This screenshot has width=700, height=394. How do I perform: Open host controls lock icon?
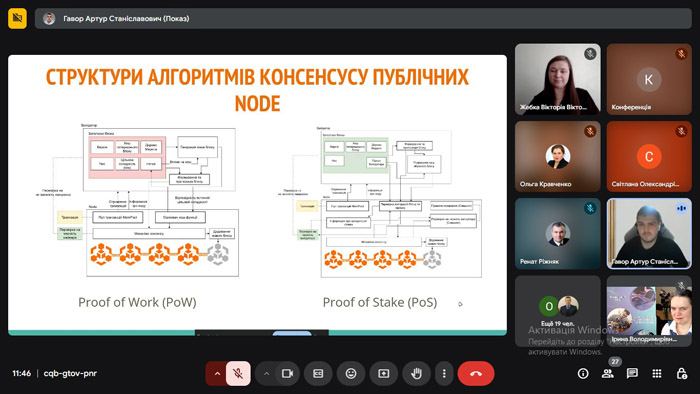click(x=682, y=373)
